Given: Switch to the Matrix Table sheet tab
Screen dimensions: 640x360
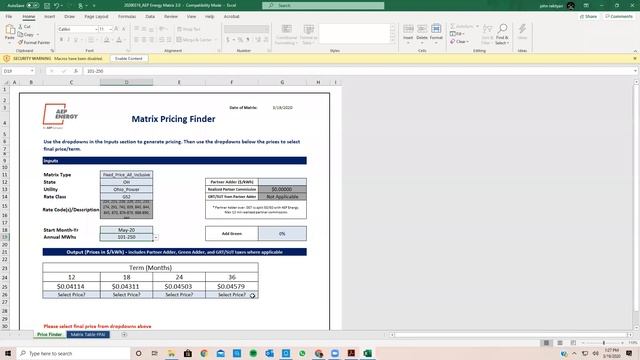Looking at the screenshot, I should 88,335.
